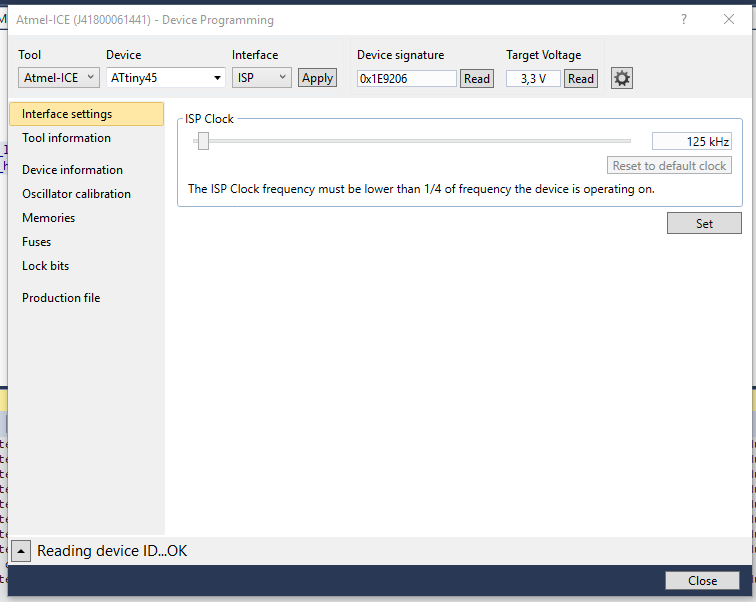Click the Reading device ID...OK status text
Image resolution: width=756 pixels, height=602 pixels.
click(x=112, y=551)
